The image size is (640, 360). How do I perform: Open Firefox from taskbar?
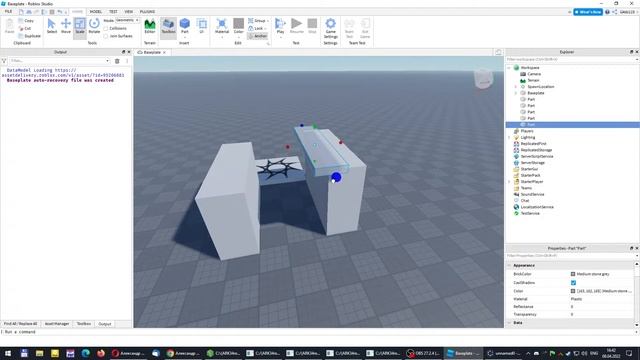(x=101, y=353)
